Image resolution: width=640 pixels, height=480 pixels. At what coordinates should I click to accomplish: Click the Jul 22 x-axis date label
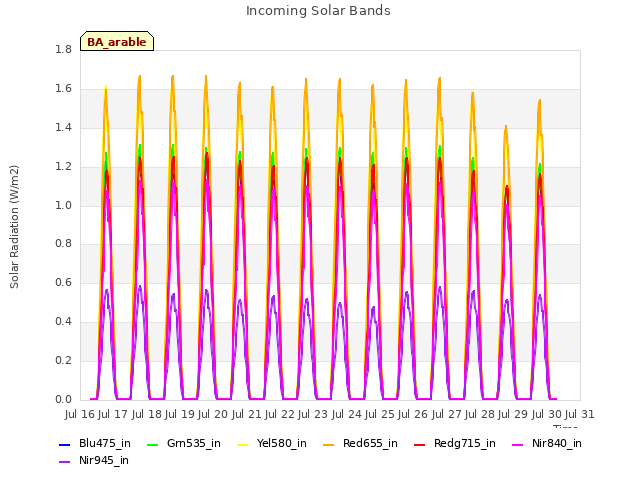click(280, 414)
